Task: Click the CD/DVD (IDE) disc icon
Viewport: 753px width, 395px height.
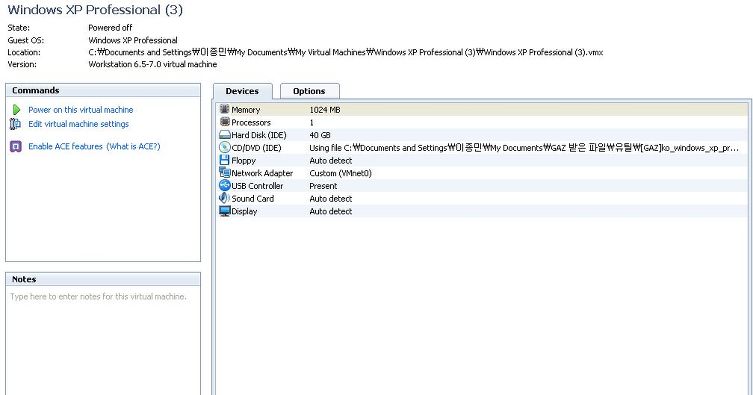Action: click(x=224, y=147)
